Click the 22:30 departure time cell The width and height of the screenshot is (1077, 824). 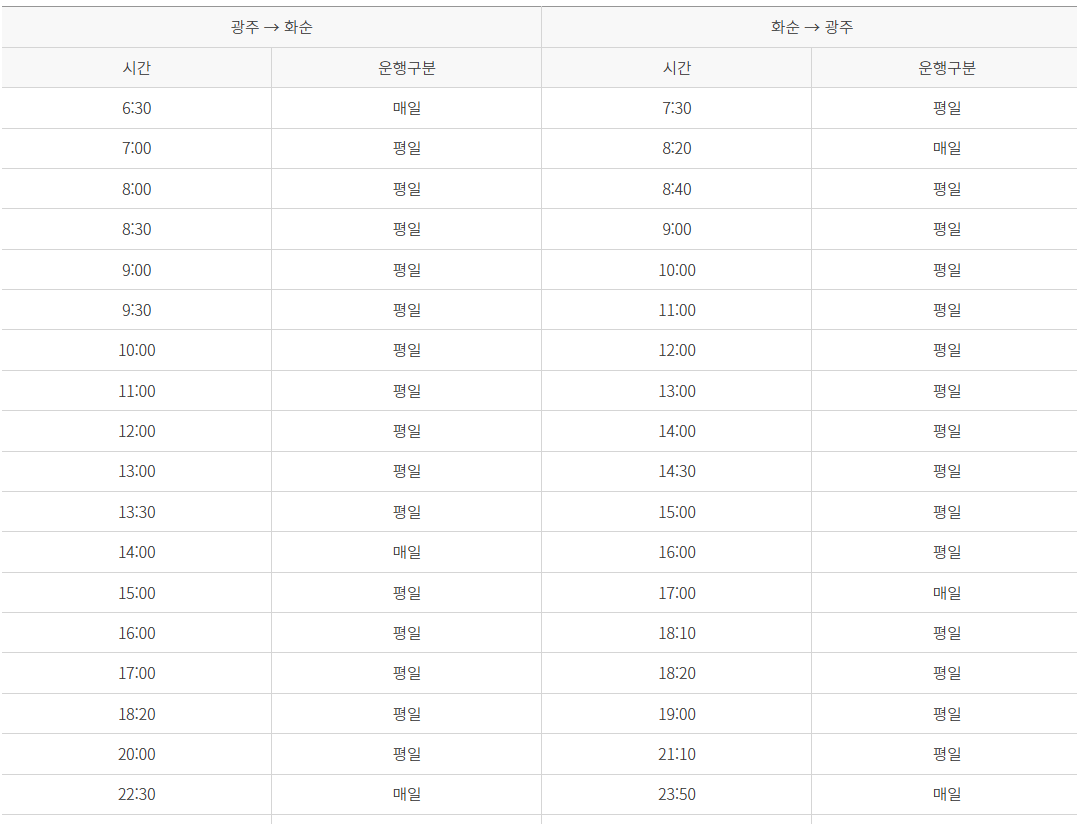point(135,794)
